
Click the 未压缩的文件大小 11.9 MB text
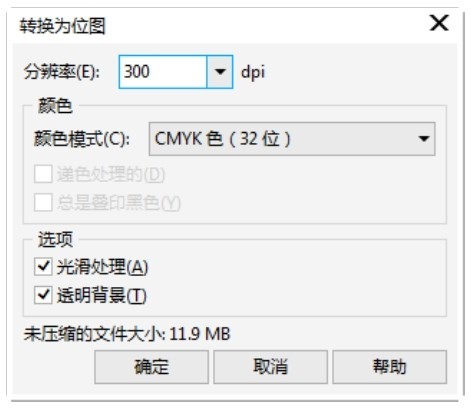[x=127, y=334]
